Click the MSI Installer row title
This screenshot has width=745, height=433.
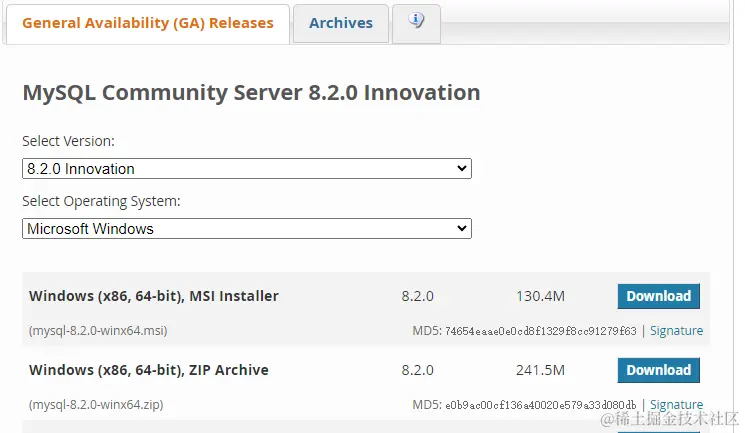(153, 296)
